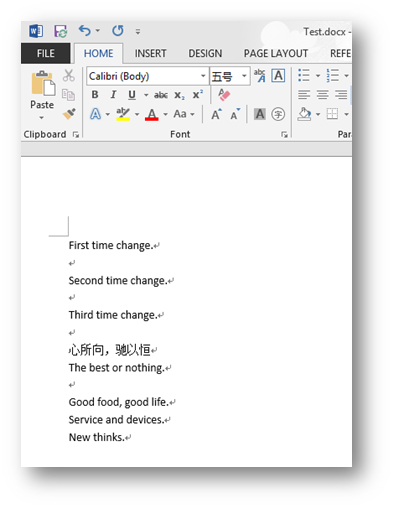This screenshot has width=394, height=509.
Task: Expand the font size dropdown arrow
Action: click(244, 76)
